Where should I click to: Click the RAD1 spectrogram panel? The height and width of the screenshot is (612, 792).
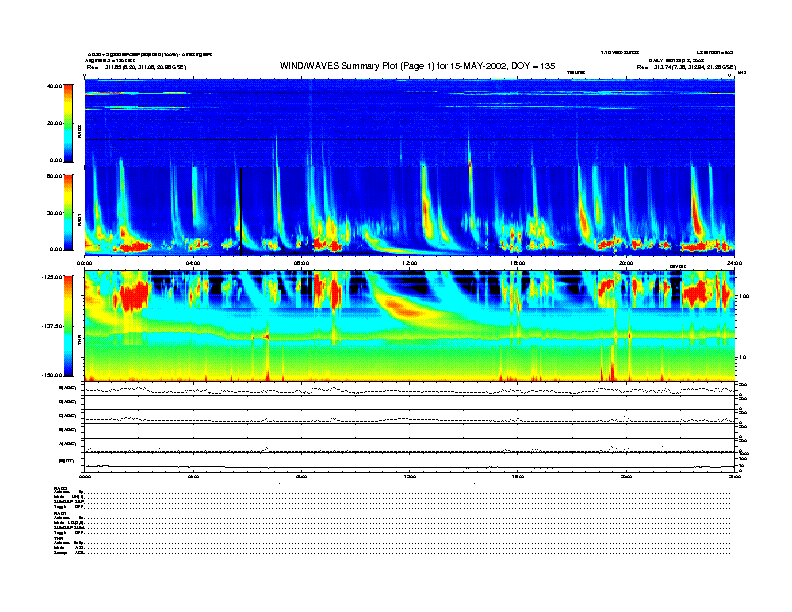410,211
